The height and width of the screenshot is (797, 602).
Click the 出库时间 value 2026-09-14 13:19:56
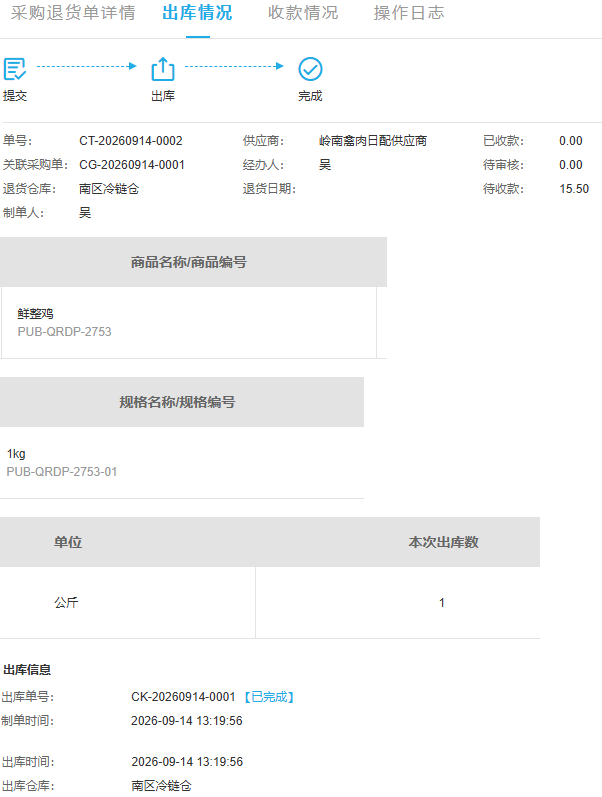tap(187, 761)
